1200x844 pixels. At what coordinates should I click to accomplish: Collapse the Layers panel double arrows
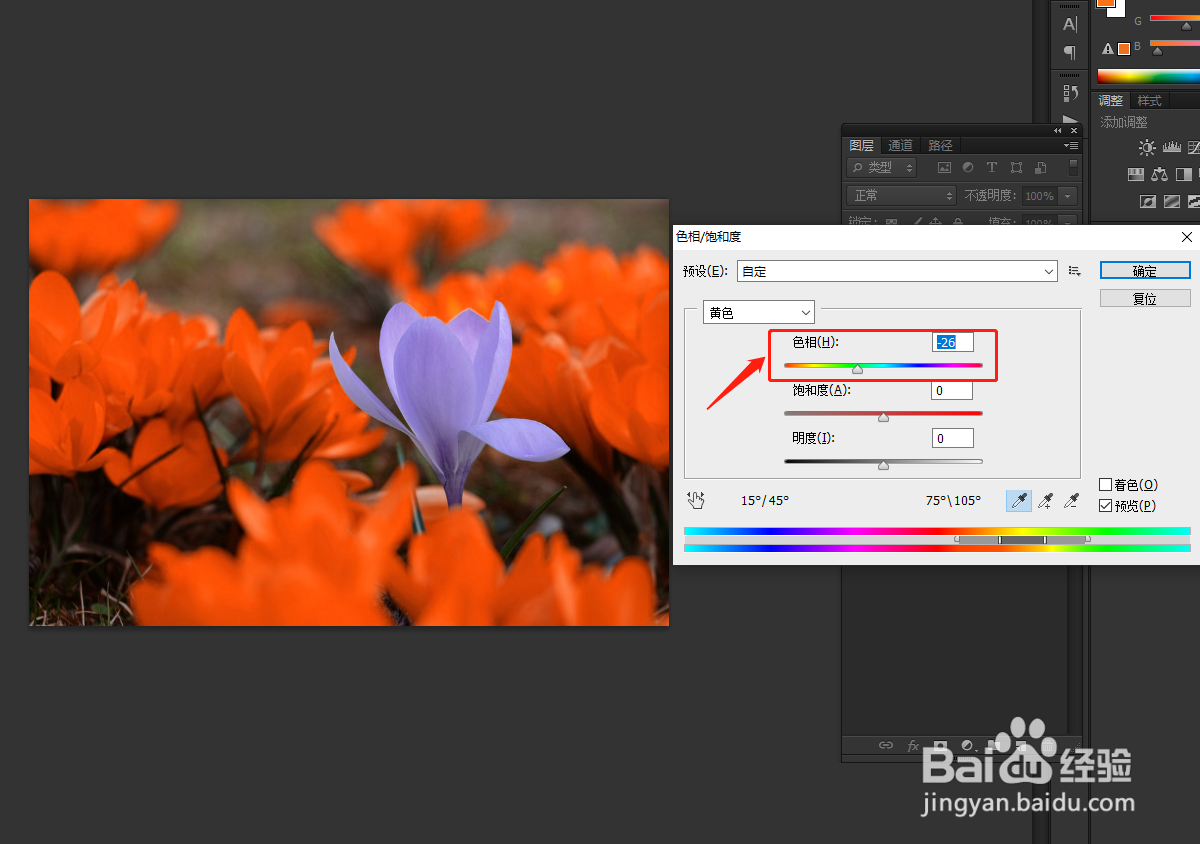click(1058, 131)
